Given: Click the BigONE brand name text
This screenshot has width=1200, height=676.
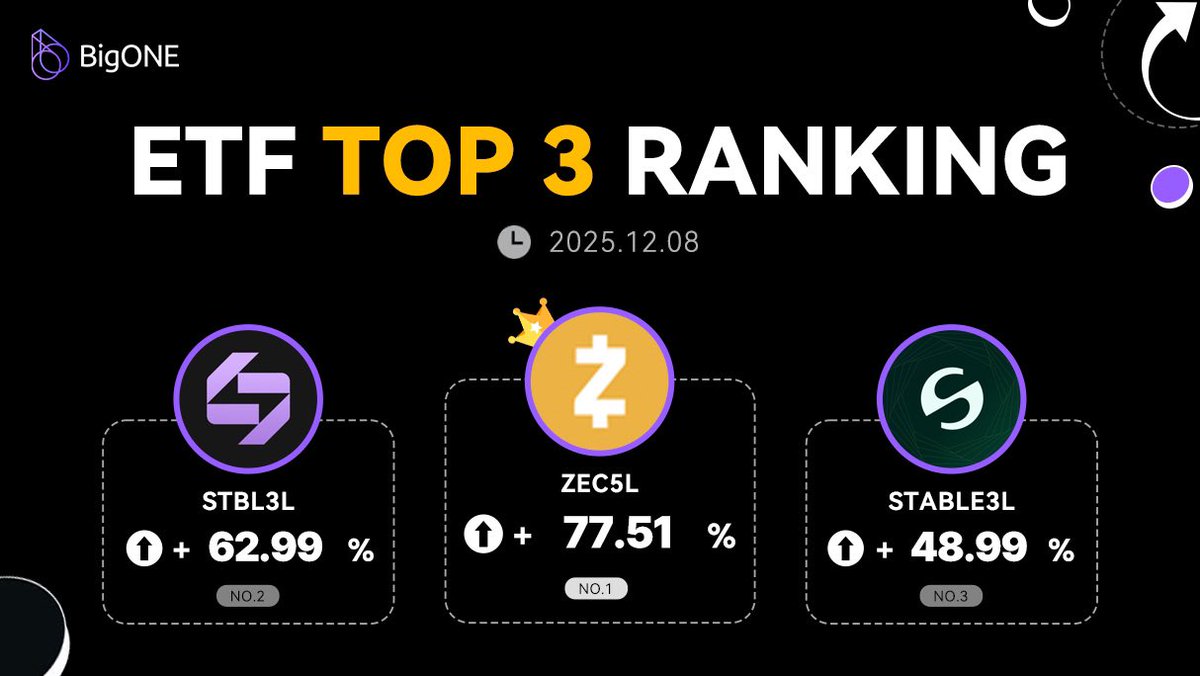Looking at the screenshot, I should coord(130,56).
